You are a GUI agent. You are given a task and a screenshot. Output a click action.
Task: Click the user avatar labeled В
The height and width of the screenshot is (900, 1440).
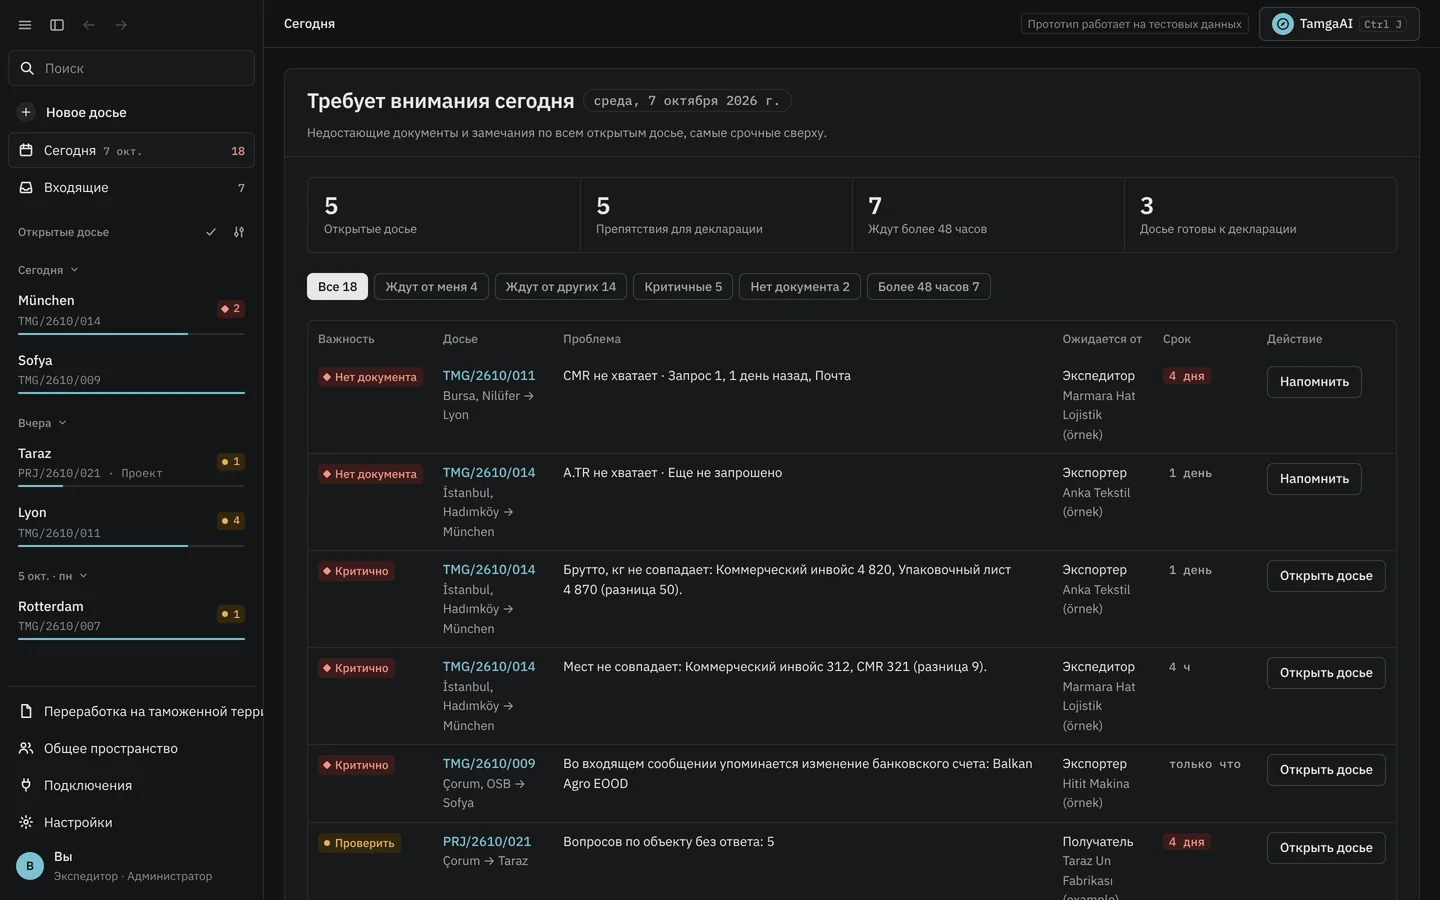(30, 866)
